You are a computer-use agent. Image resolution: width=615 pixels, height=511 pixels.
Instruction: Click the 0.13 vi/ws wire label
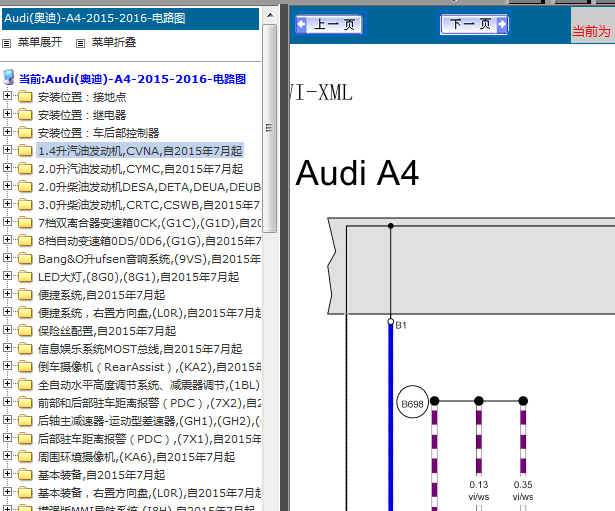479,491
